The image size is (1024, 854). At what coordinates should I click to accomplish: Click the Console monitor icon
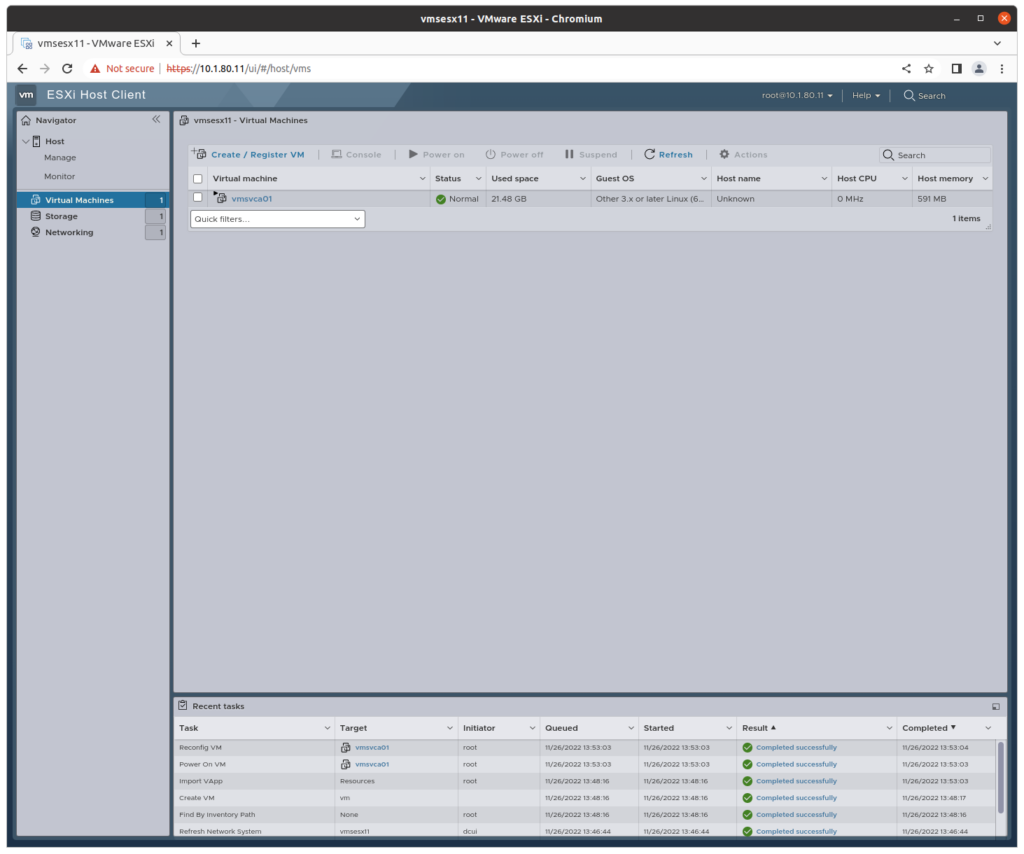pyautogui.click(x=336, y=154)
